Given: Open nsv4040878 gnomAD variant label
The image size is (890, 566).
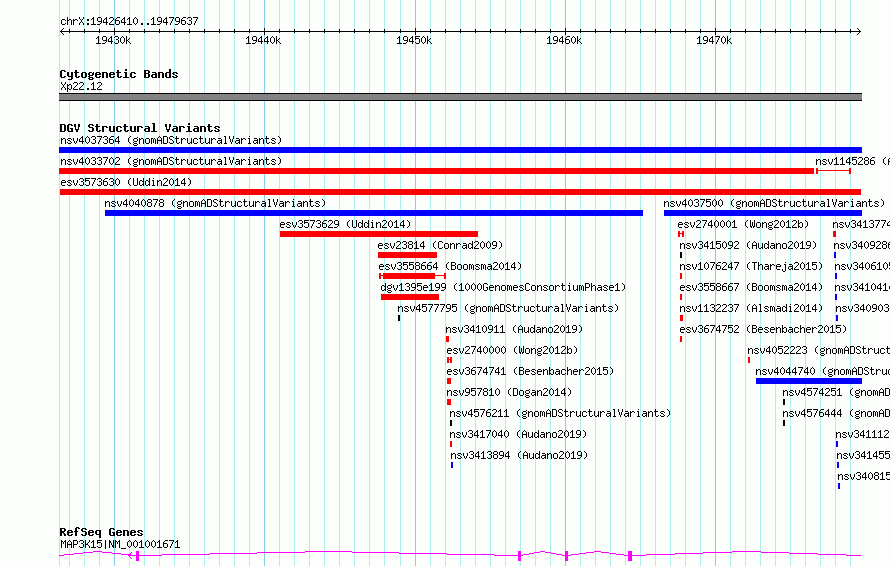Looking at the screenshot, I should point(215,203).
